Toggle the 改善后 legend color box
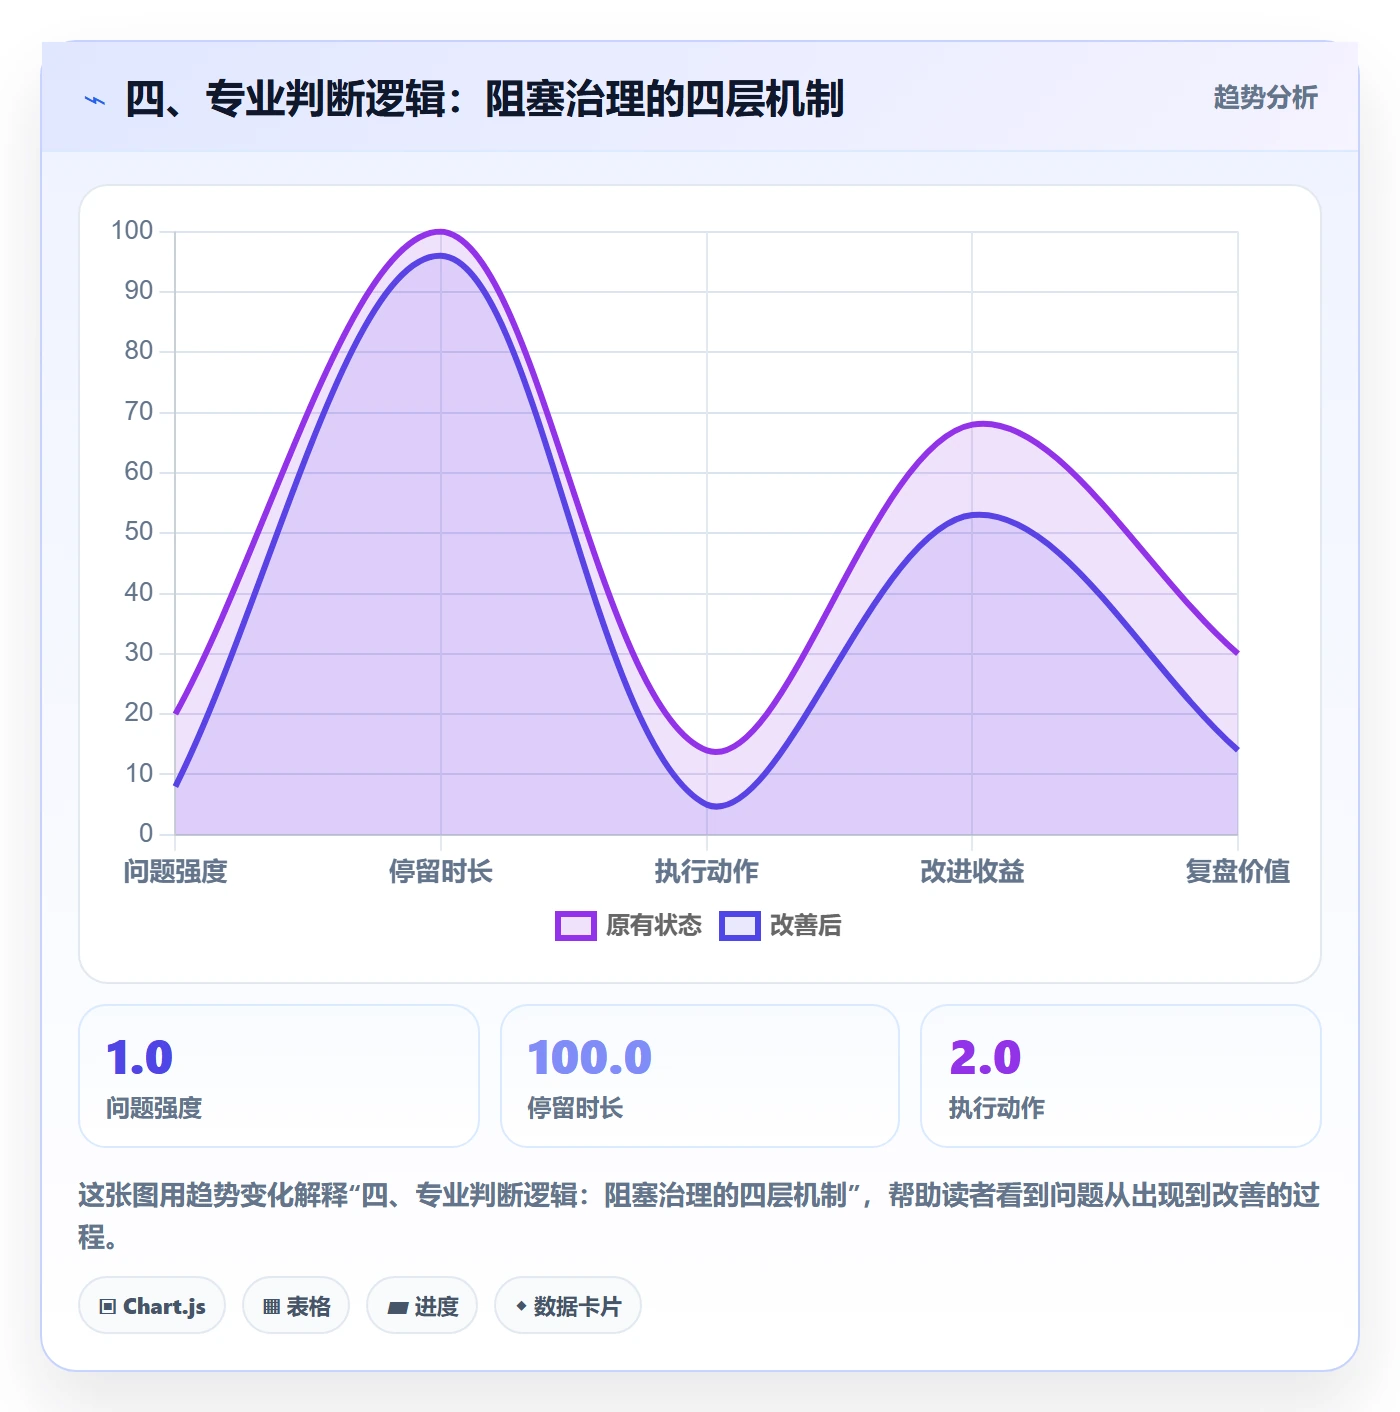The width and height of the screenshot is (1400, 1412). [740, 926]
